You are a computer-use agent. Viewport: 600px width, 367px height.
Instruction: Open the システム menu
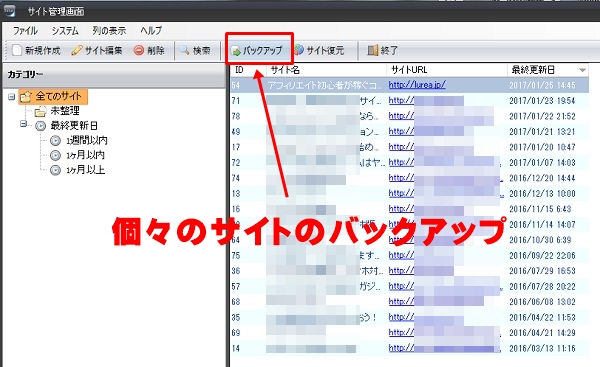click(65, 31)
